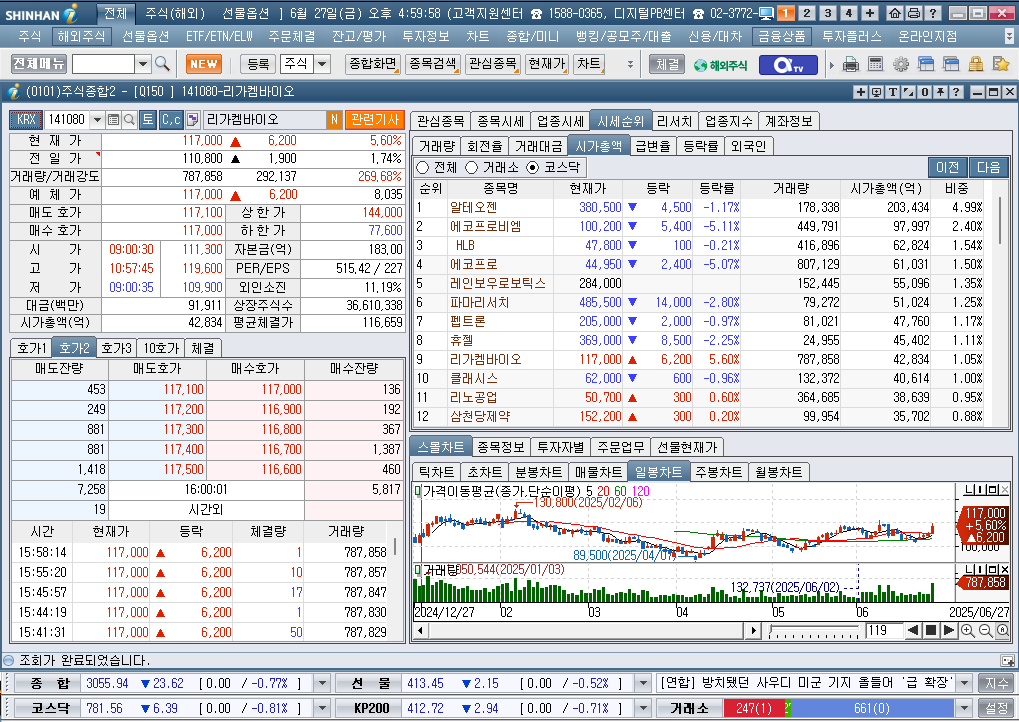Viewport: 1019px width, 722px height.
Task: Switch to virtual screen 4
Action: pyautogui.click(x=848, y=13)
